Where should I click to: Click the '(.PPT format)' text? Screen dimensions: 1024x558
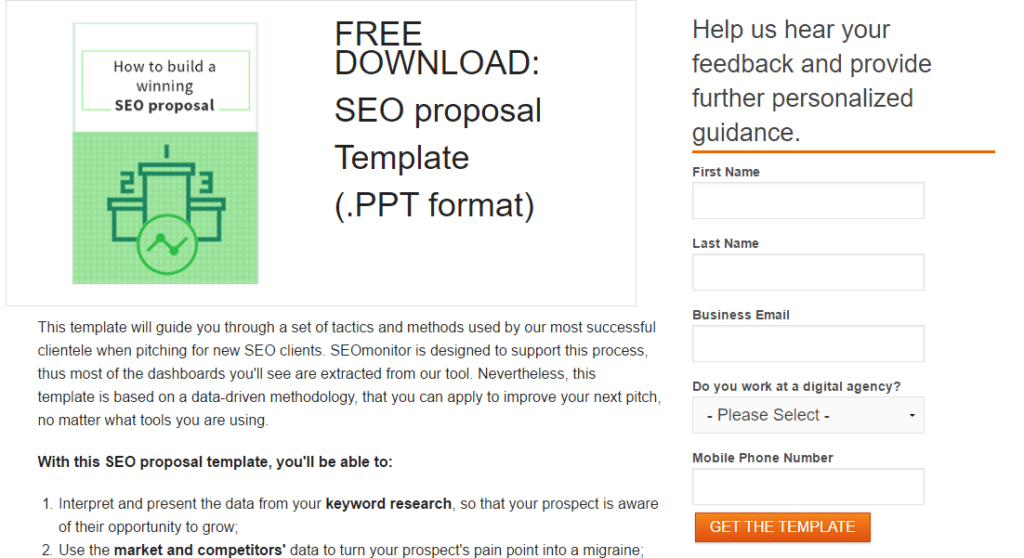(x=434, y=205)
